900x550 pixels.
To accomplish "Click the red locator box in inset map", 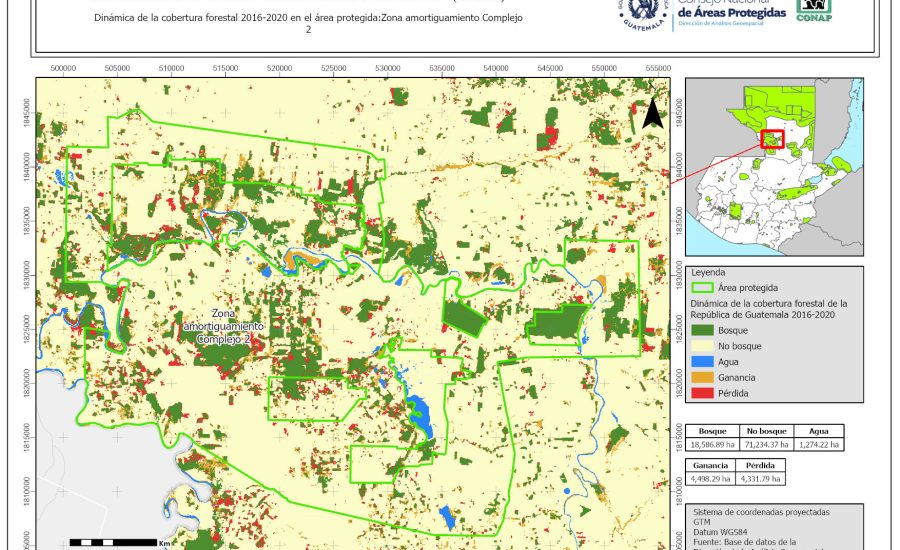I will tap(772, 140).
